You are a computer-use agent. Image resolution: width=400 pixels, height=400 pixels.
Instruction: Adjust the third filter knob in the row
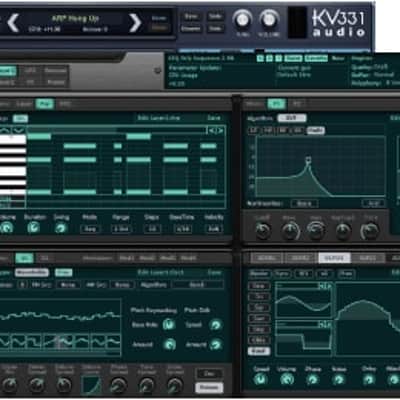[x=316, y=230]
